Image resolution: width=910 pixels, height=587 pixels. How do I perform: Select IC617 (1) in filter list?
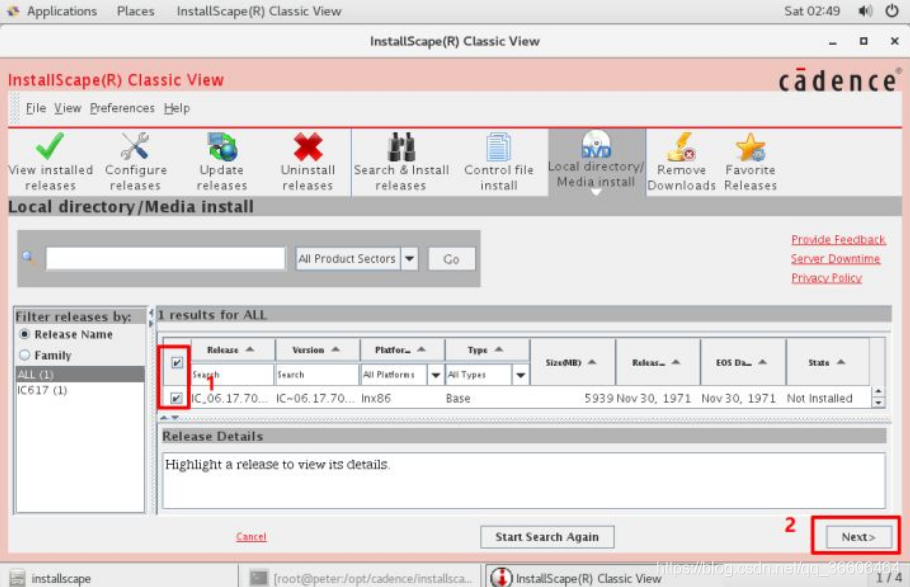click(x=42, y=390)
